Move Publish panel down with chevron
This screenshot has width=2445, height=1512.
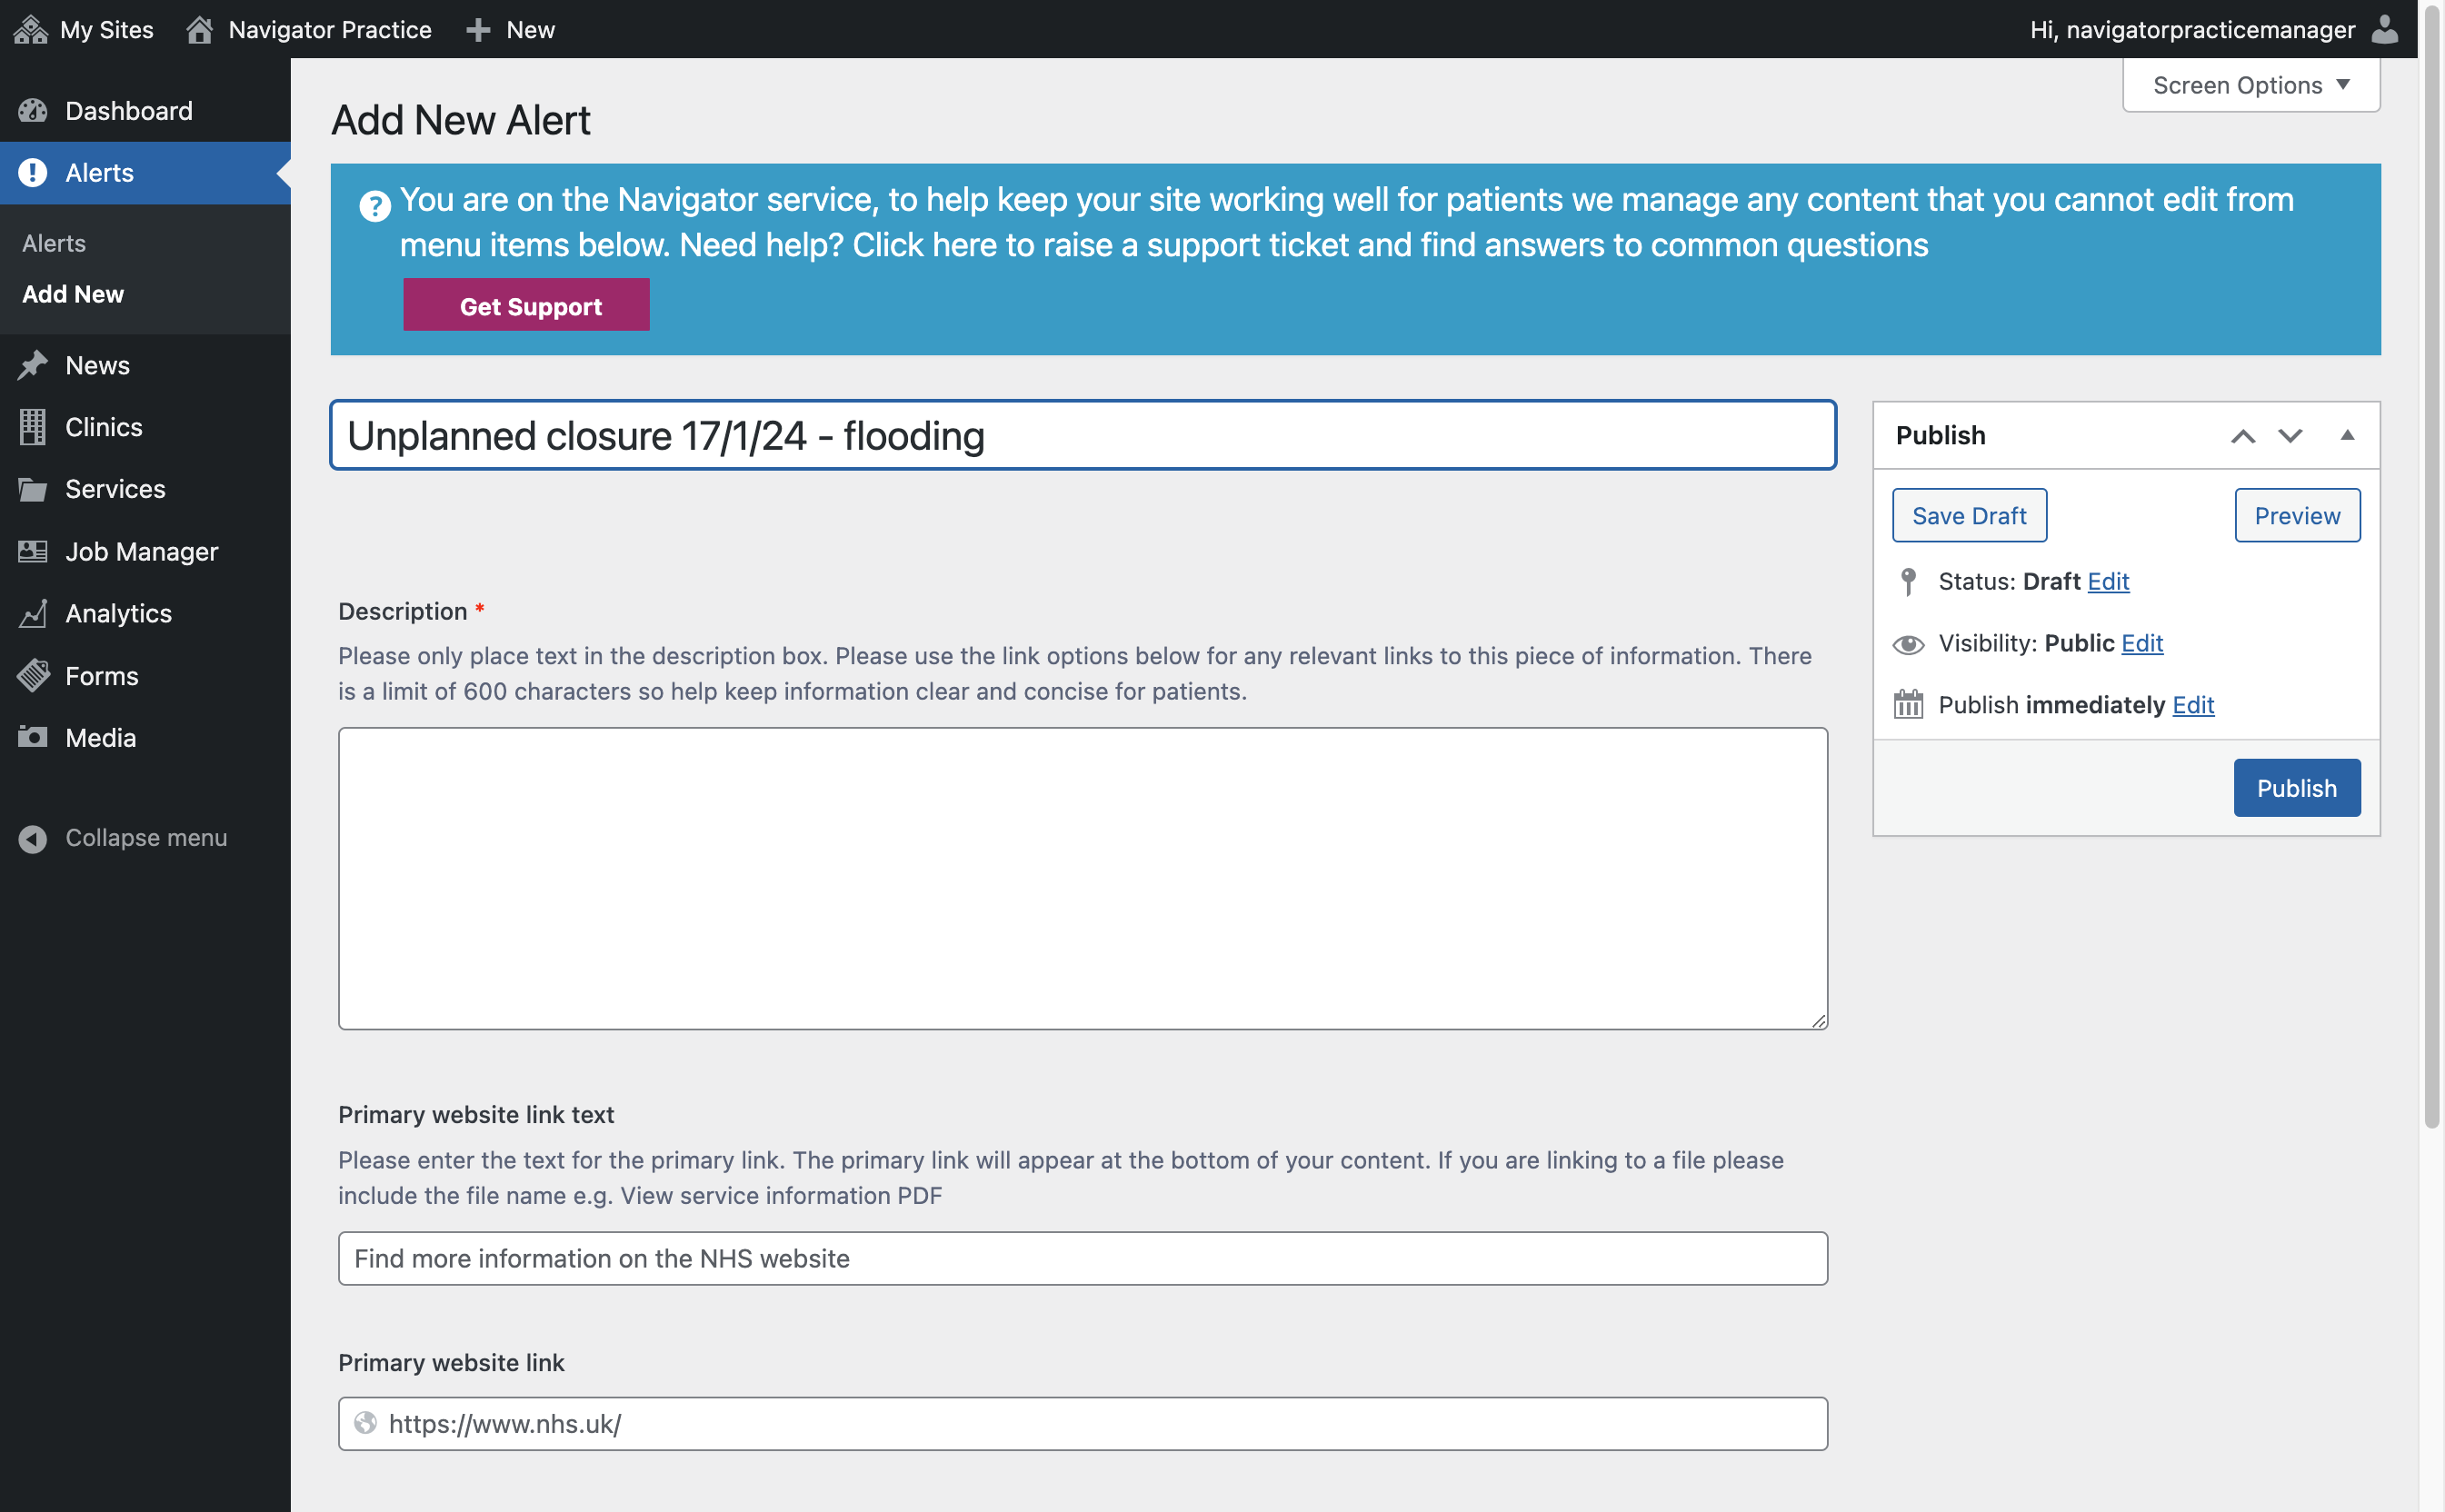2290,436
